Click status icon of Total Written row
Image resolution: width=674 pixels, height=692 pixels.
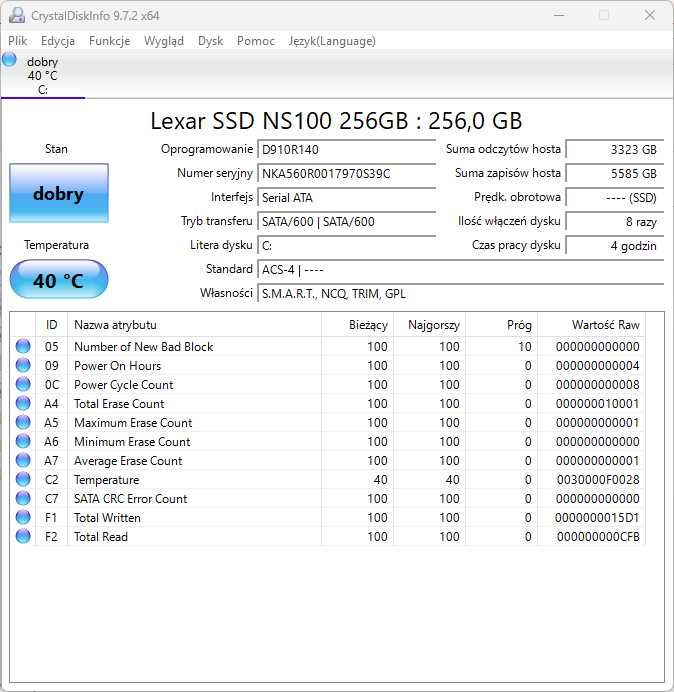(x=23, y=517)
